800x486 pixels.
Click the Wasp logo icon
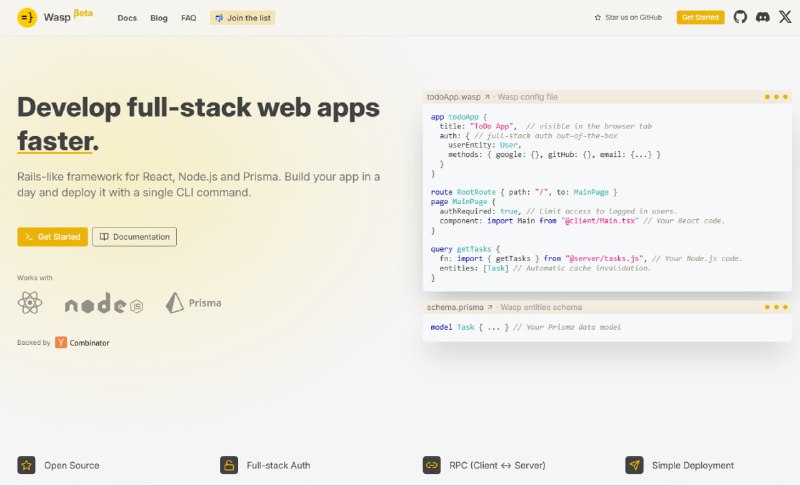pyautogui.click(x=27, y=17)
